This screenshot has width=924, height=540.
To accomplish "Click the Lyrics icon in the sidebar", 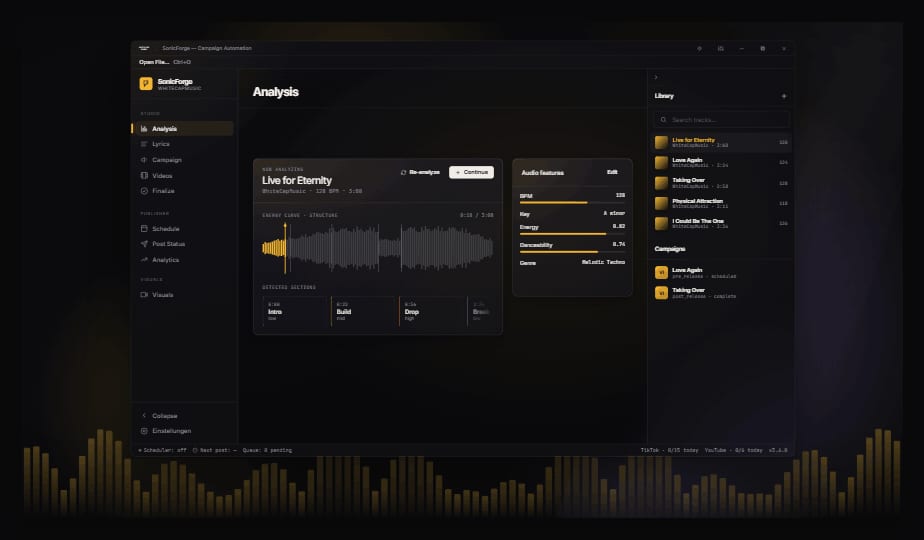I will point(144,144).
